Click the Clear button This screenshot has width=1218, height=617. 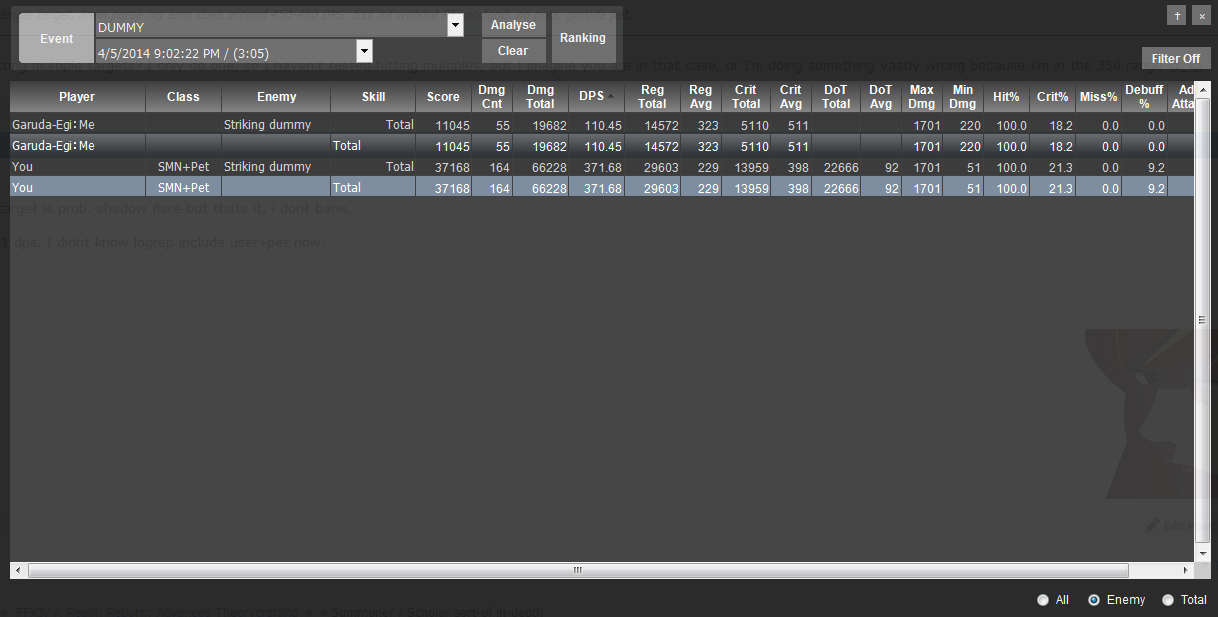(x=513, y=51)
